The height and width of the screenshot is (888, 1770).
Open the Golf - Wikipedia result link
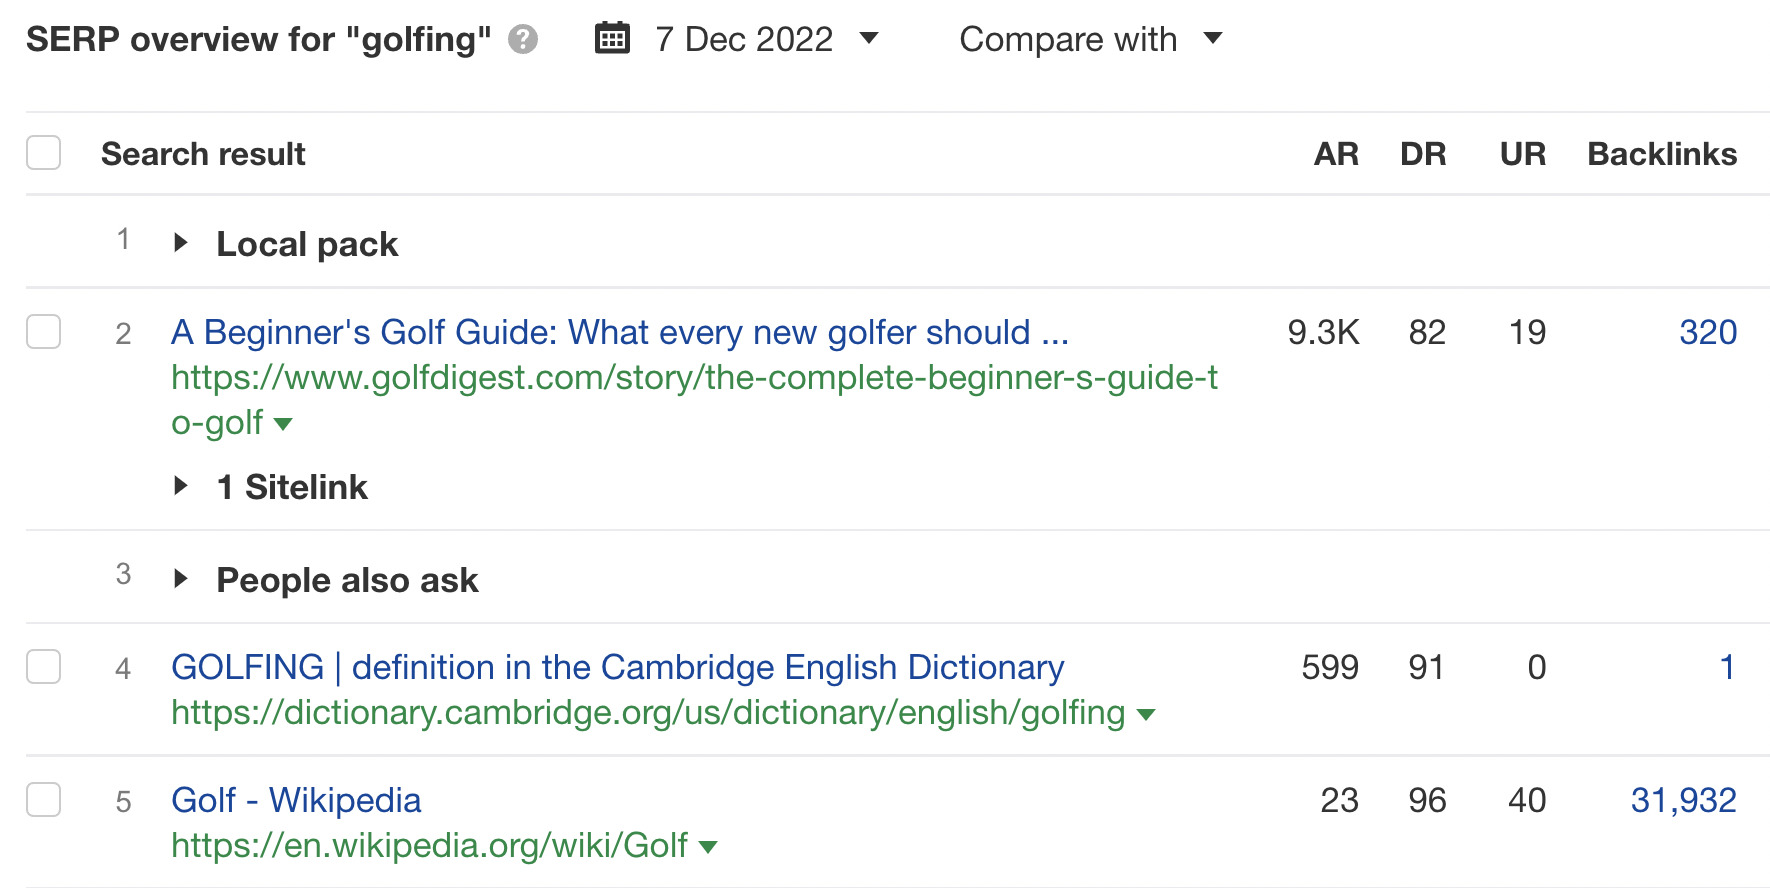pyautogui.click(x=296, y=800)
